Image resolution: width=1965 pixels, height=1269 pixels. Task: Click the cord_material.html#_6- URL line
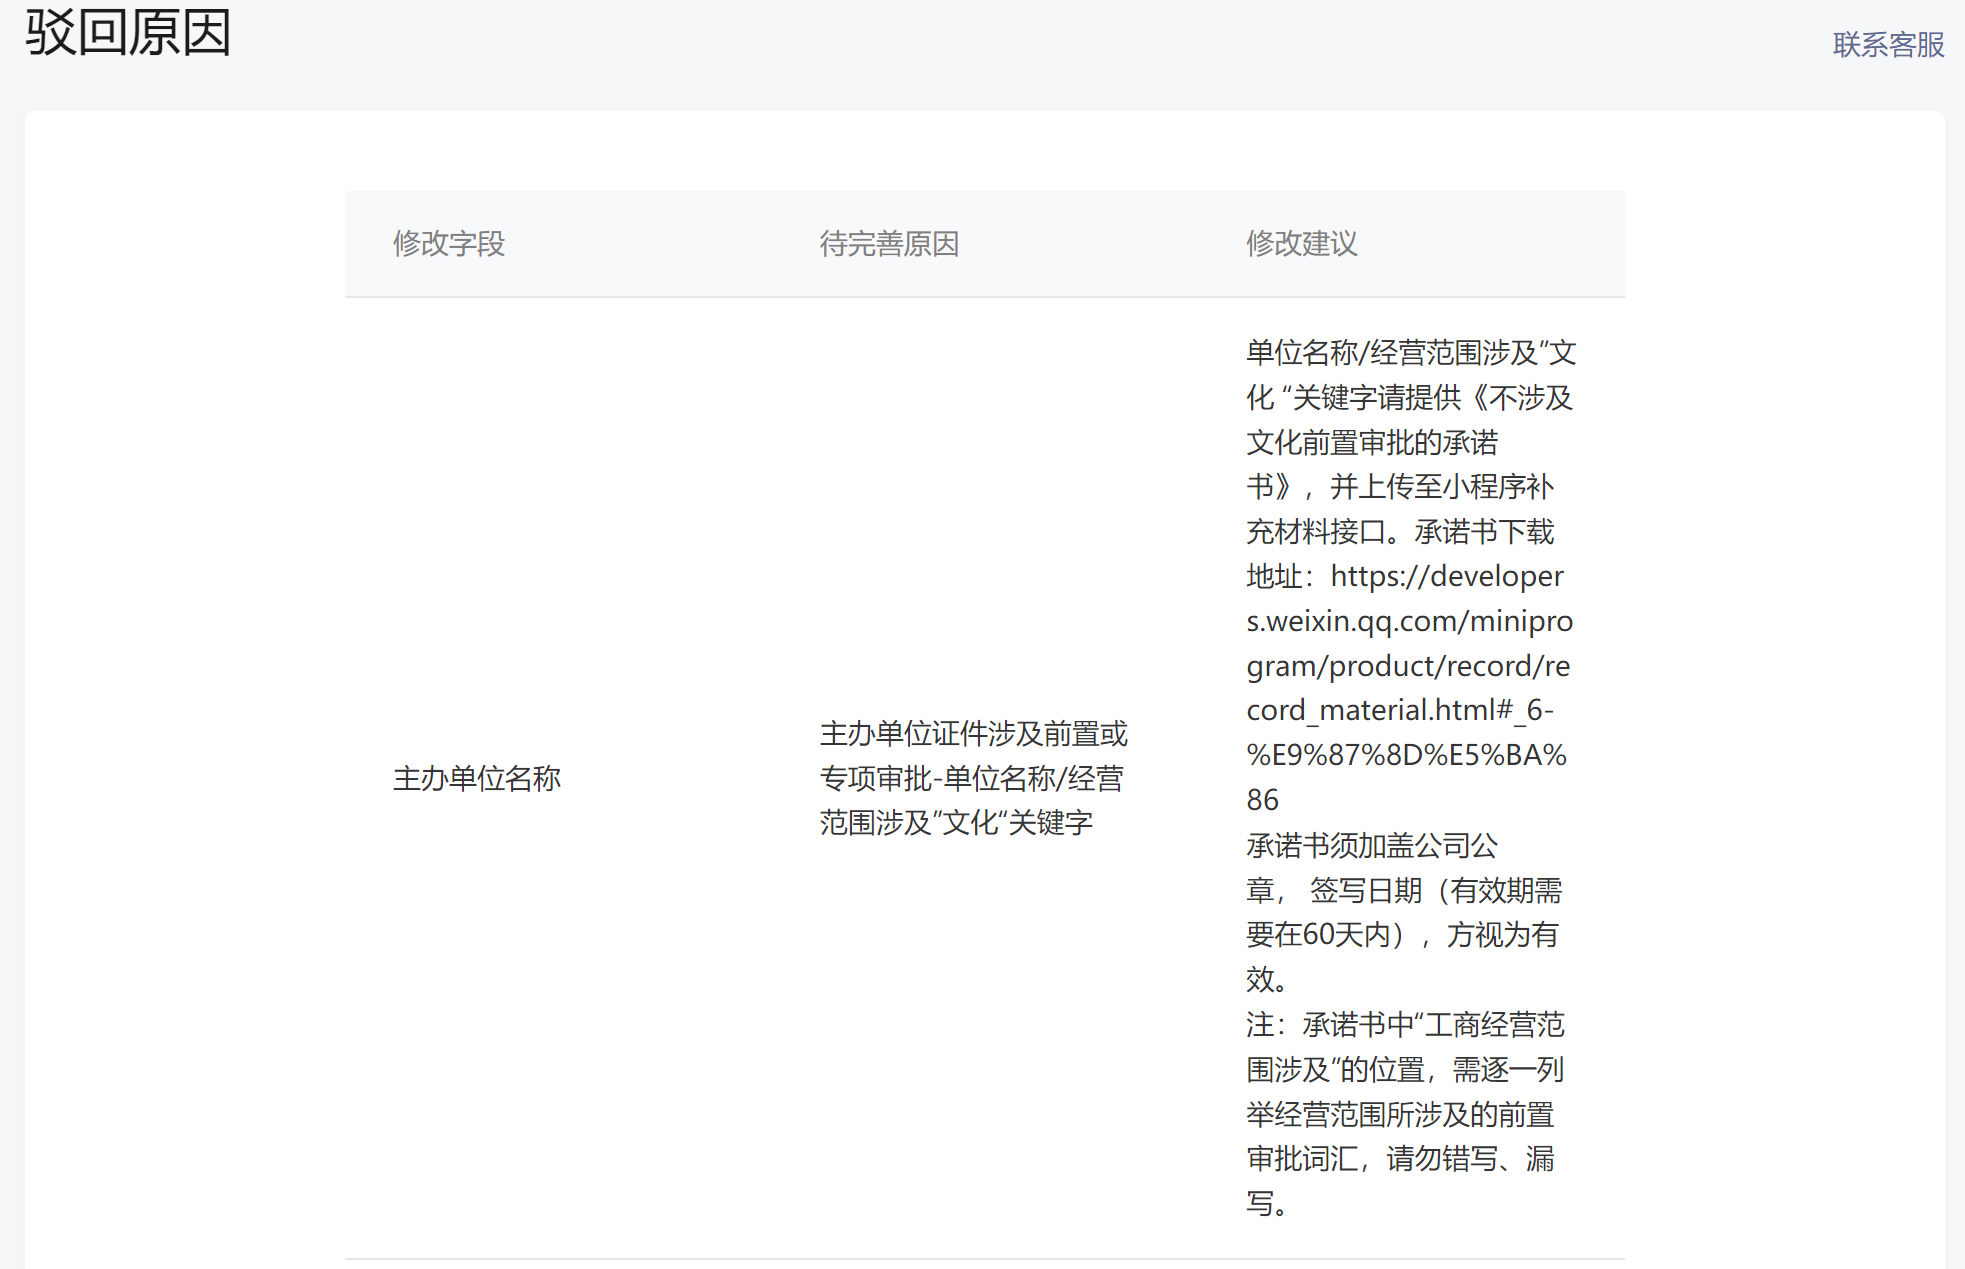[1399, 710]
